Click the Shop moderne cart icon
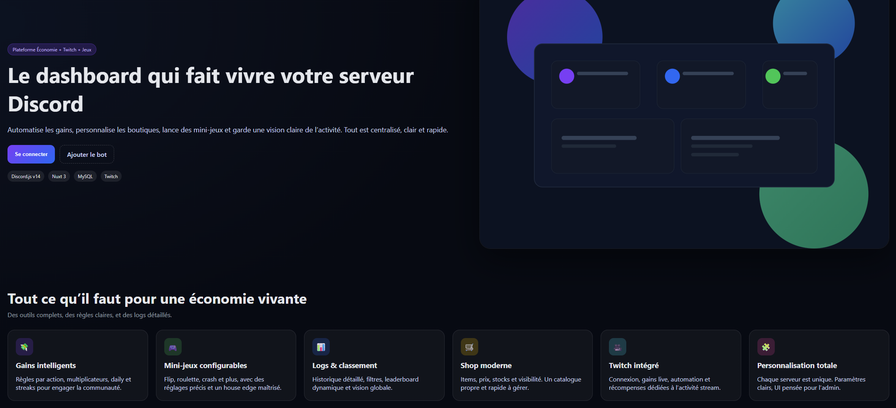The height and width of the screenshot is (408, 896). coord(469,347)
